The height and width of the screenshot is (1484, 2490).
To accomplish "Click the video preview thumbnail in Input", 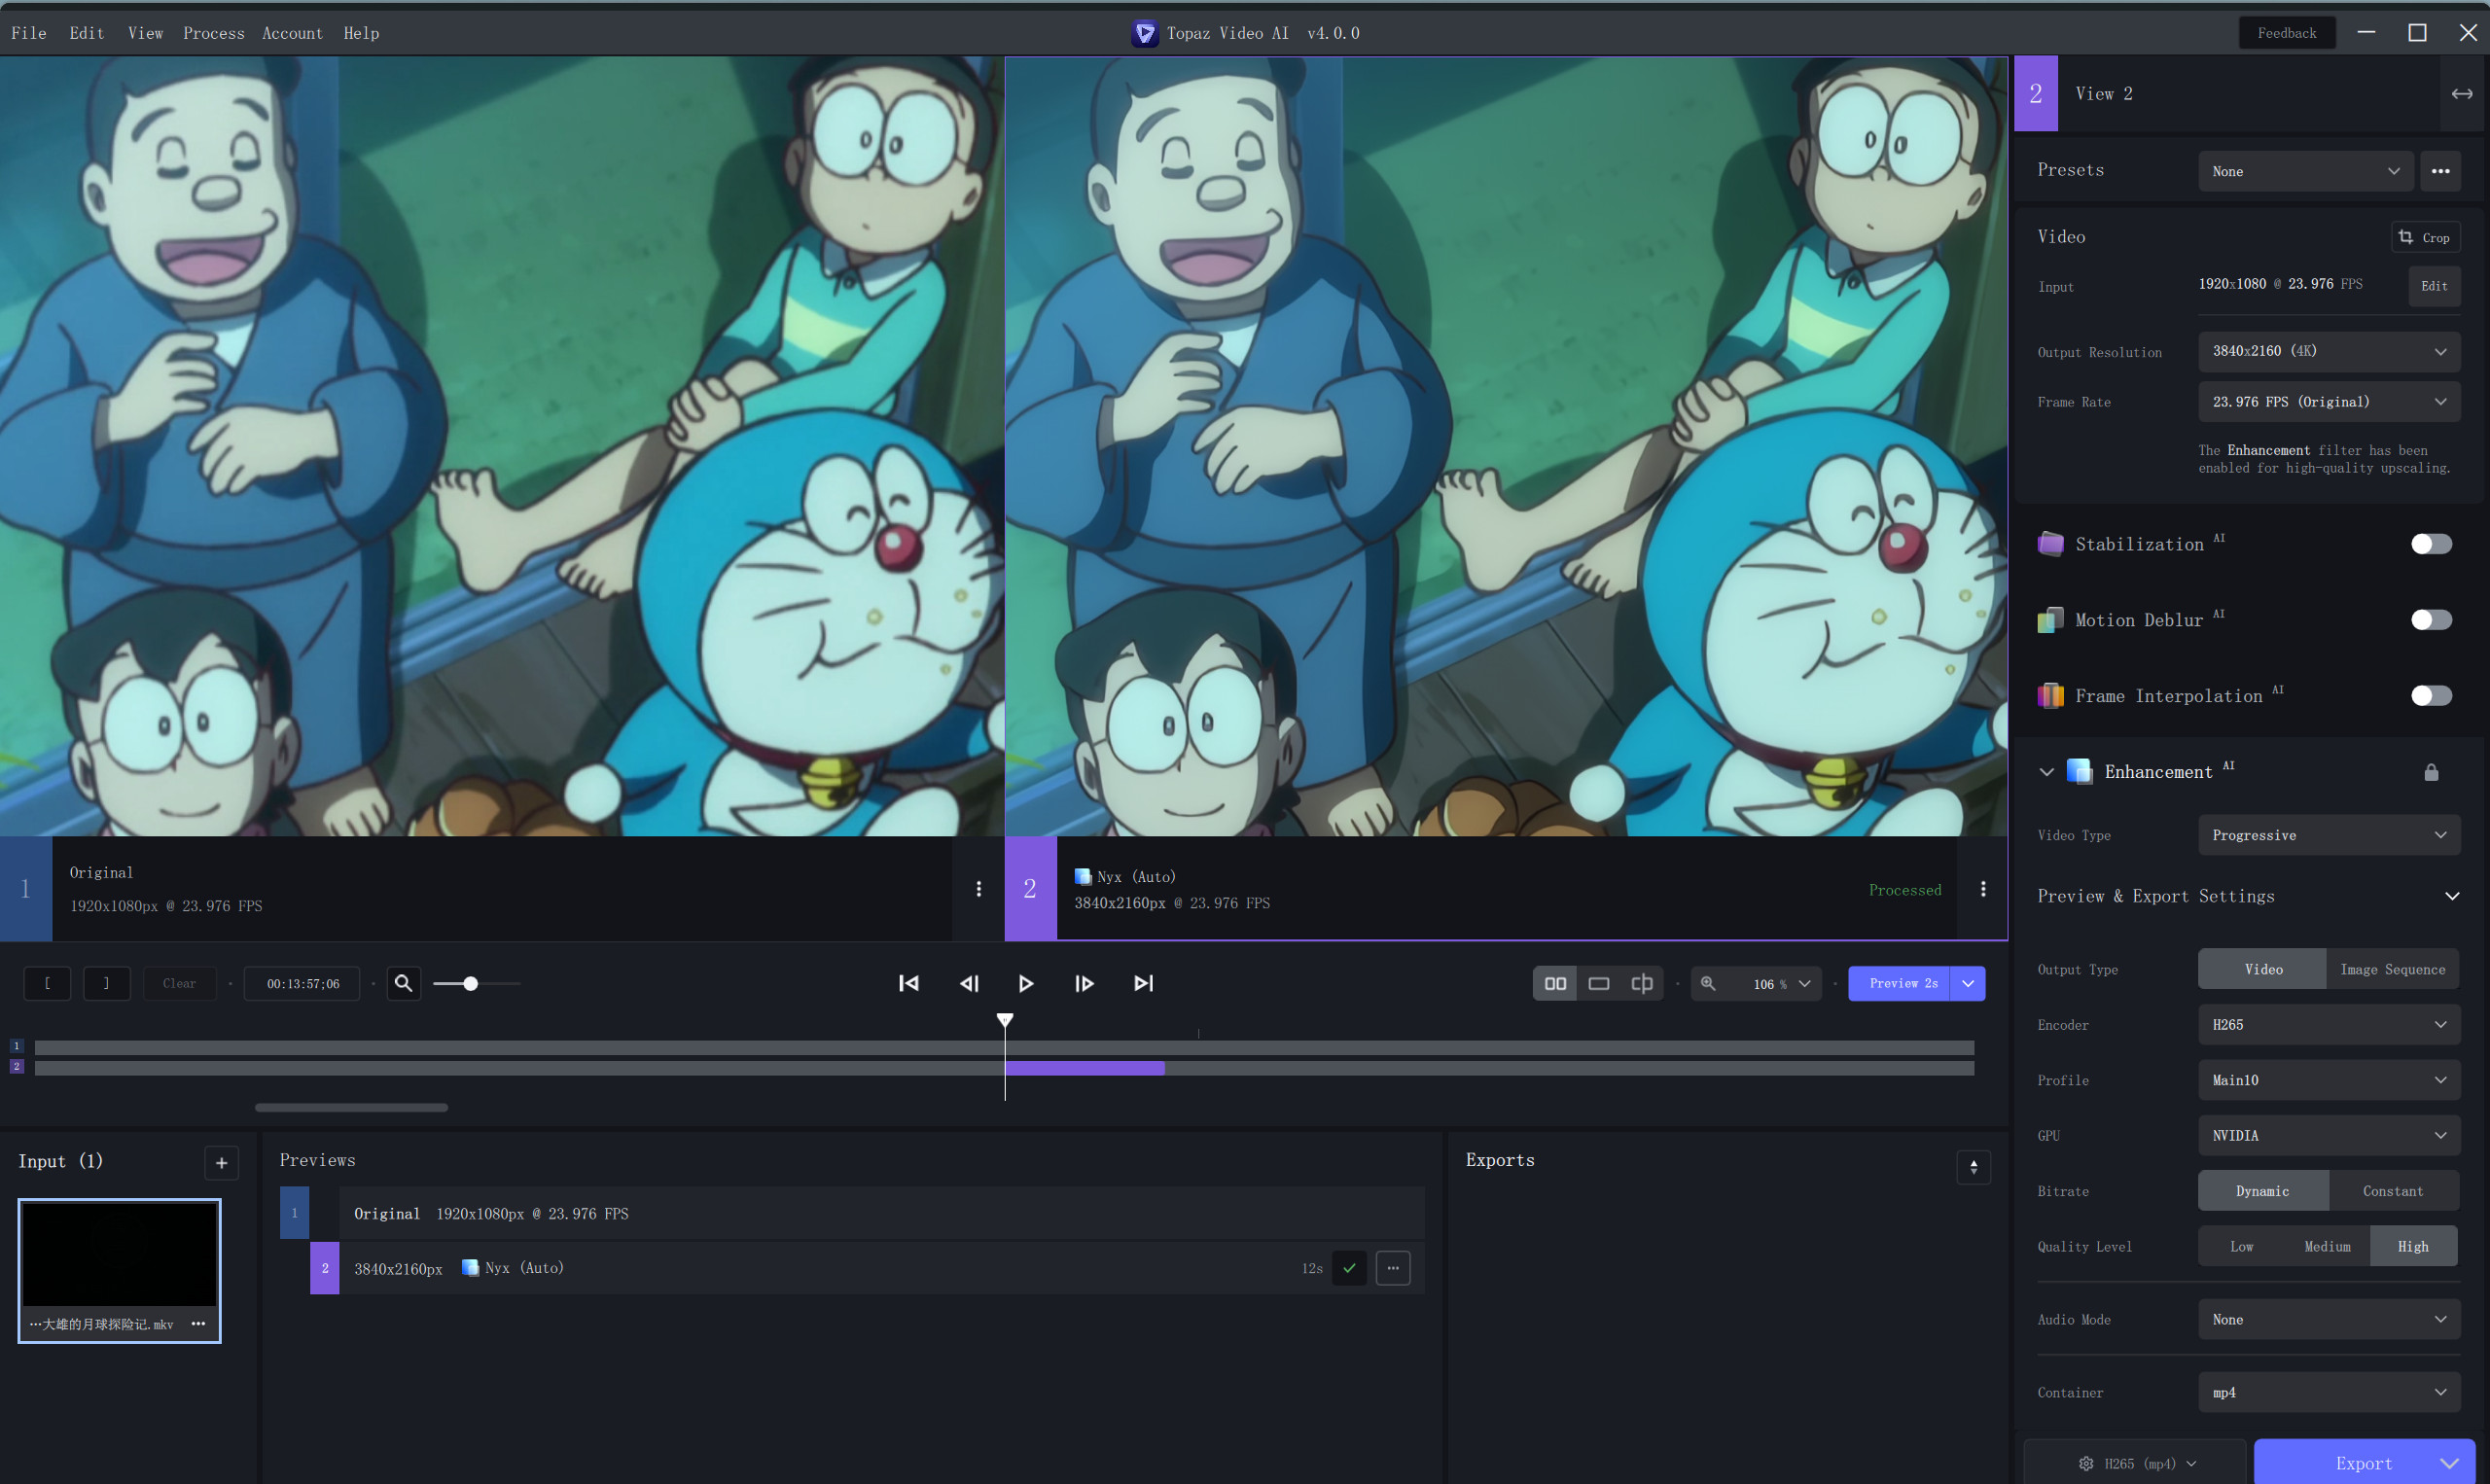I will 119,1270.
